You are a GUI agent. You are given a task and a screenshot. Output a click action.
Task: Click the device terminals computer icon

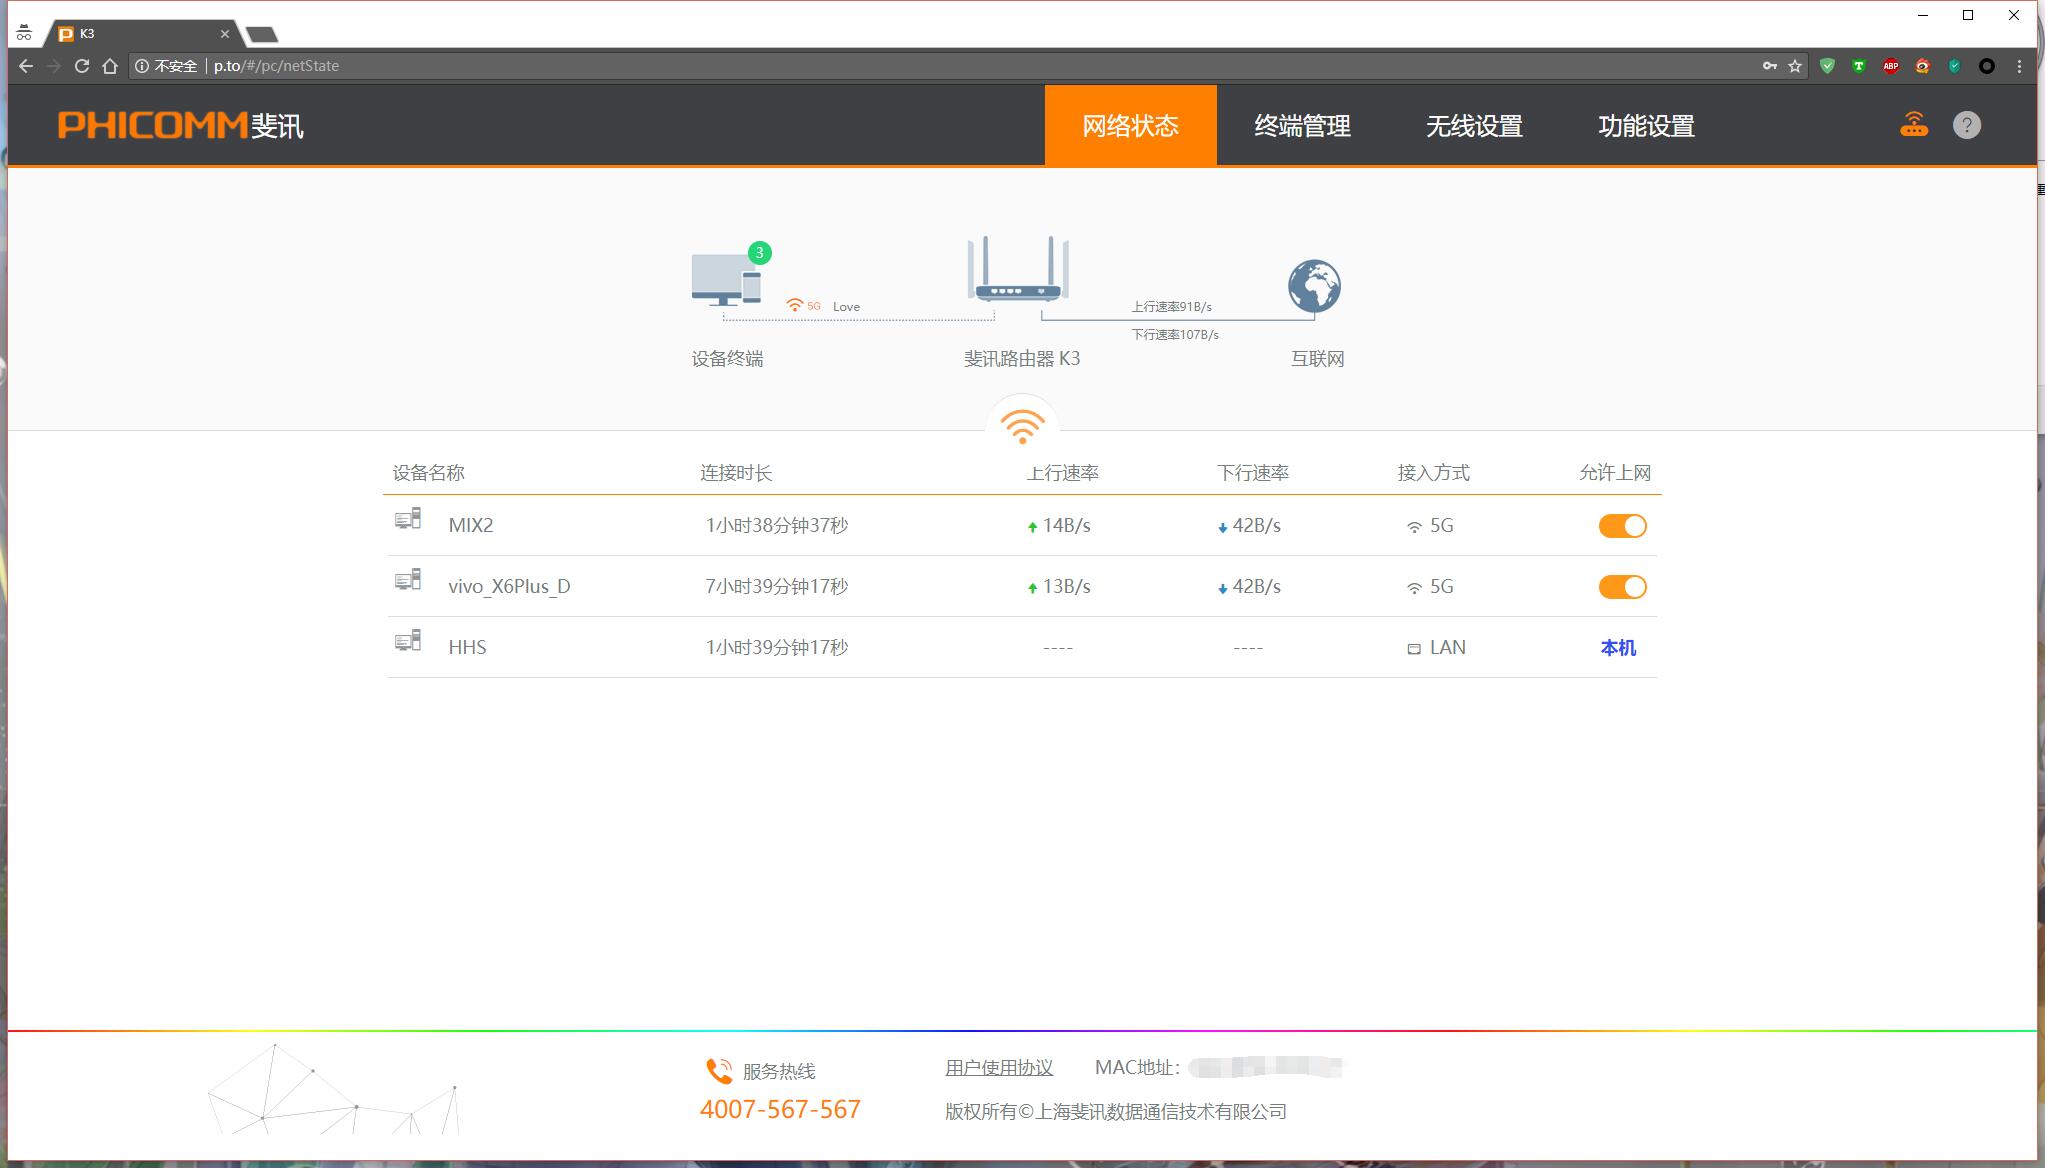coord(727,280)
